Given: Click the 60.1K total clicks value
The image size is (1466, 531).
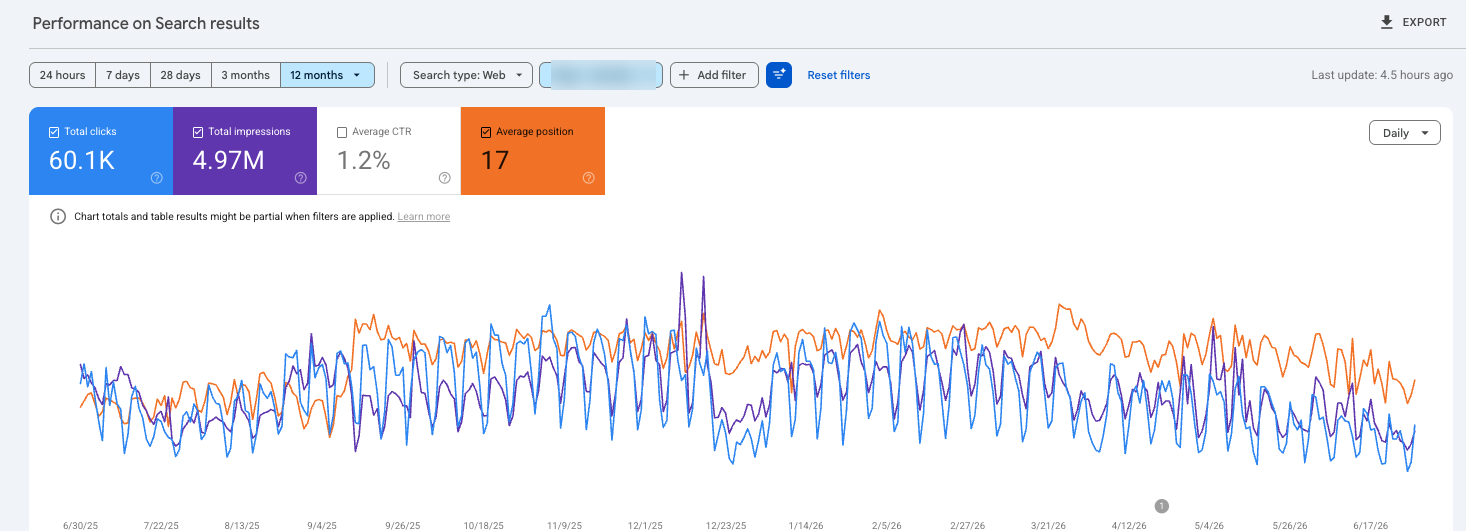Looking at the screenshot, I should pyautogui.click(x=81, y=160).
